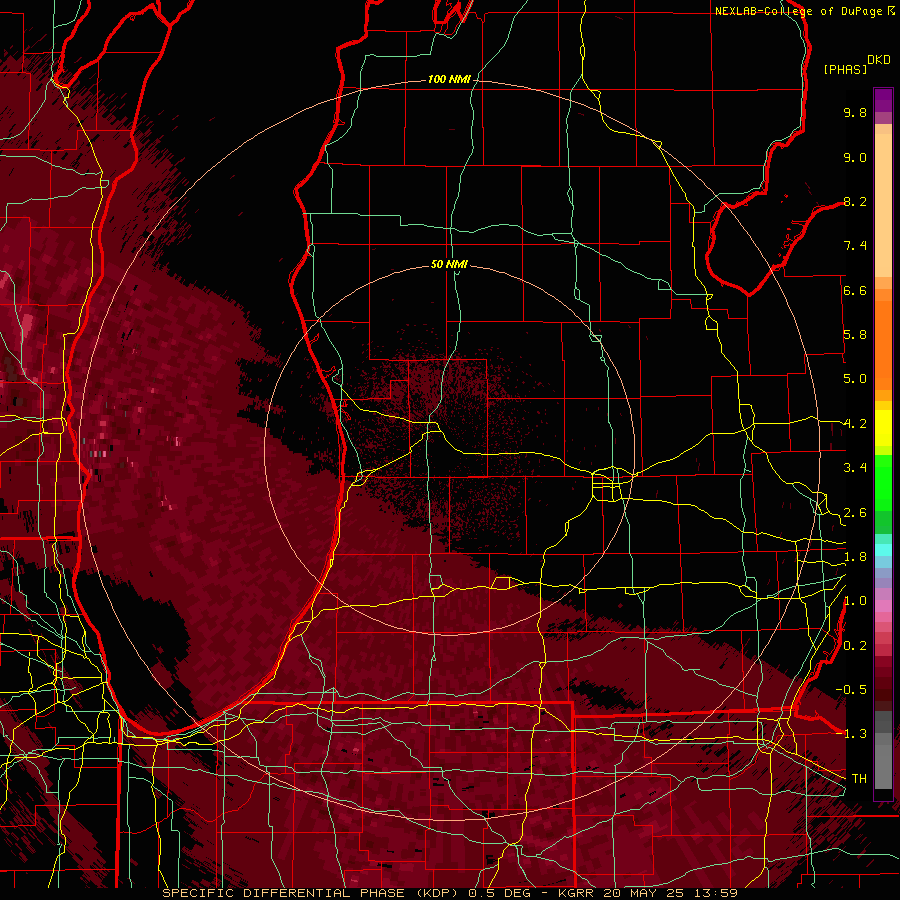
Task: Click the TH threshold label
Action: click(x=859, y=779)
